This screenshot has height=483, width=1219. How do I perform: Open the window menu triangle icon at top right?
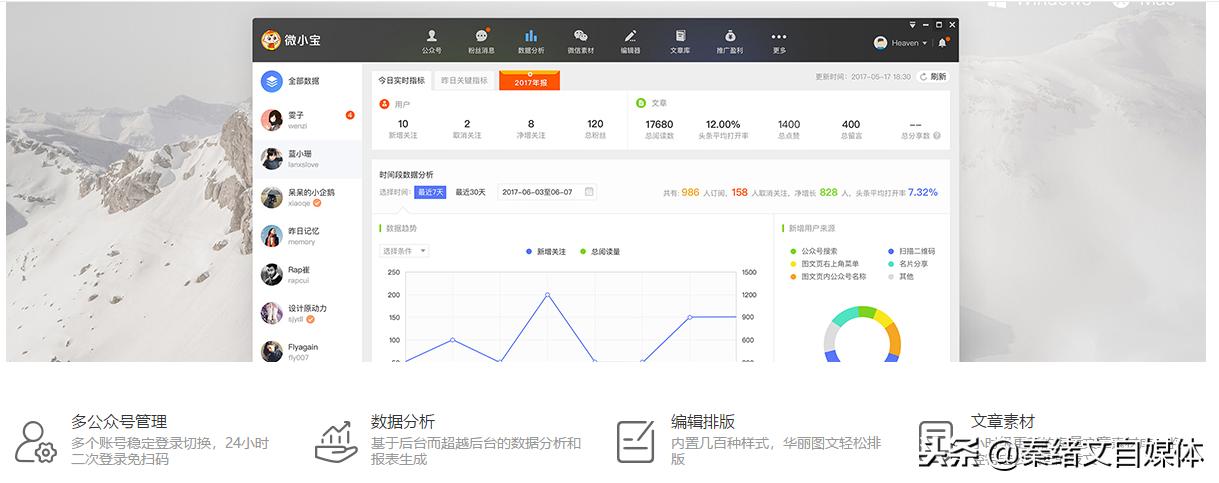[913, 24]
